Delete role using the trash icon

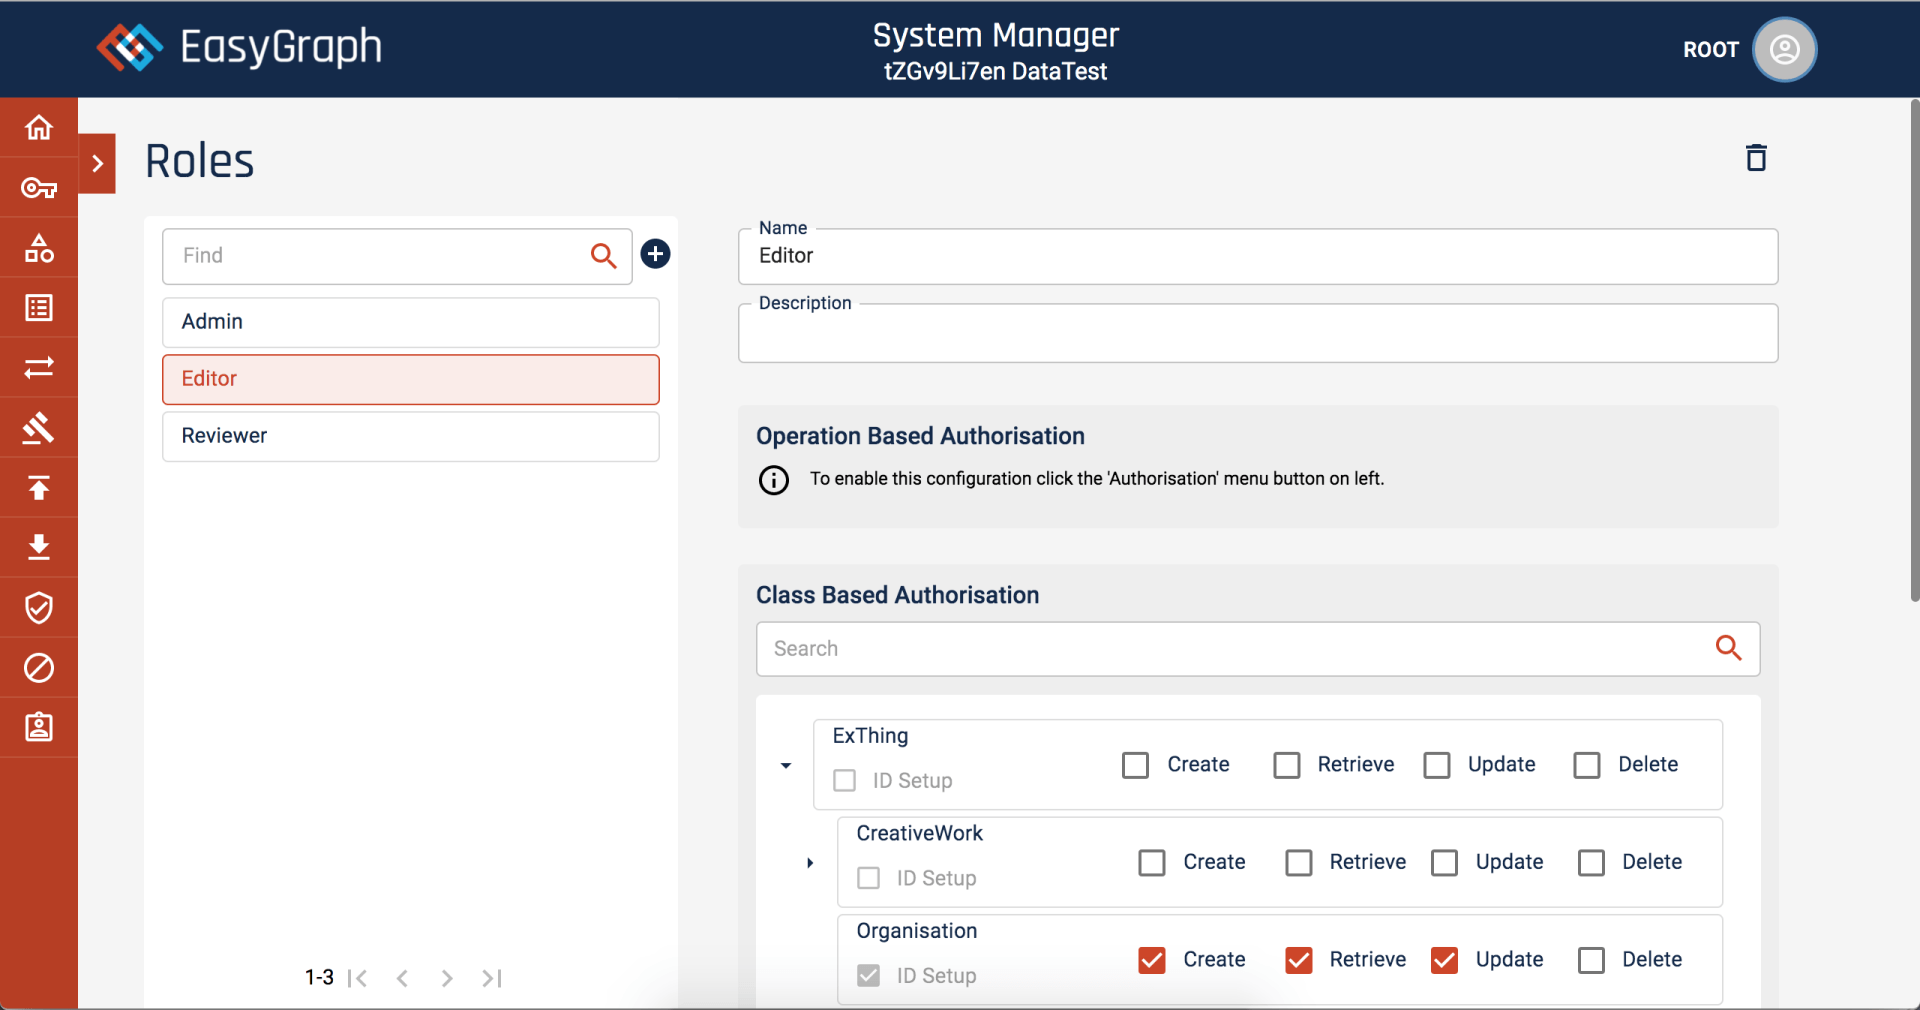pyautogui.click(x=1756, y=158)
